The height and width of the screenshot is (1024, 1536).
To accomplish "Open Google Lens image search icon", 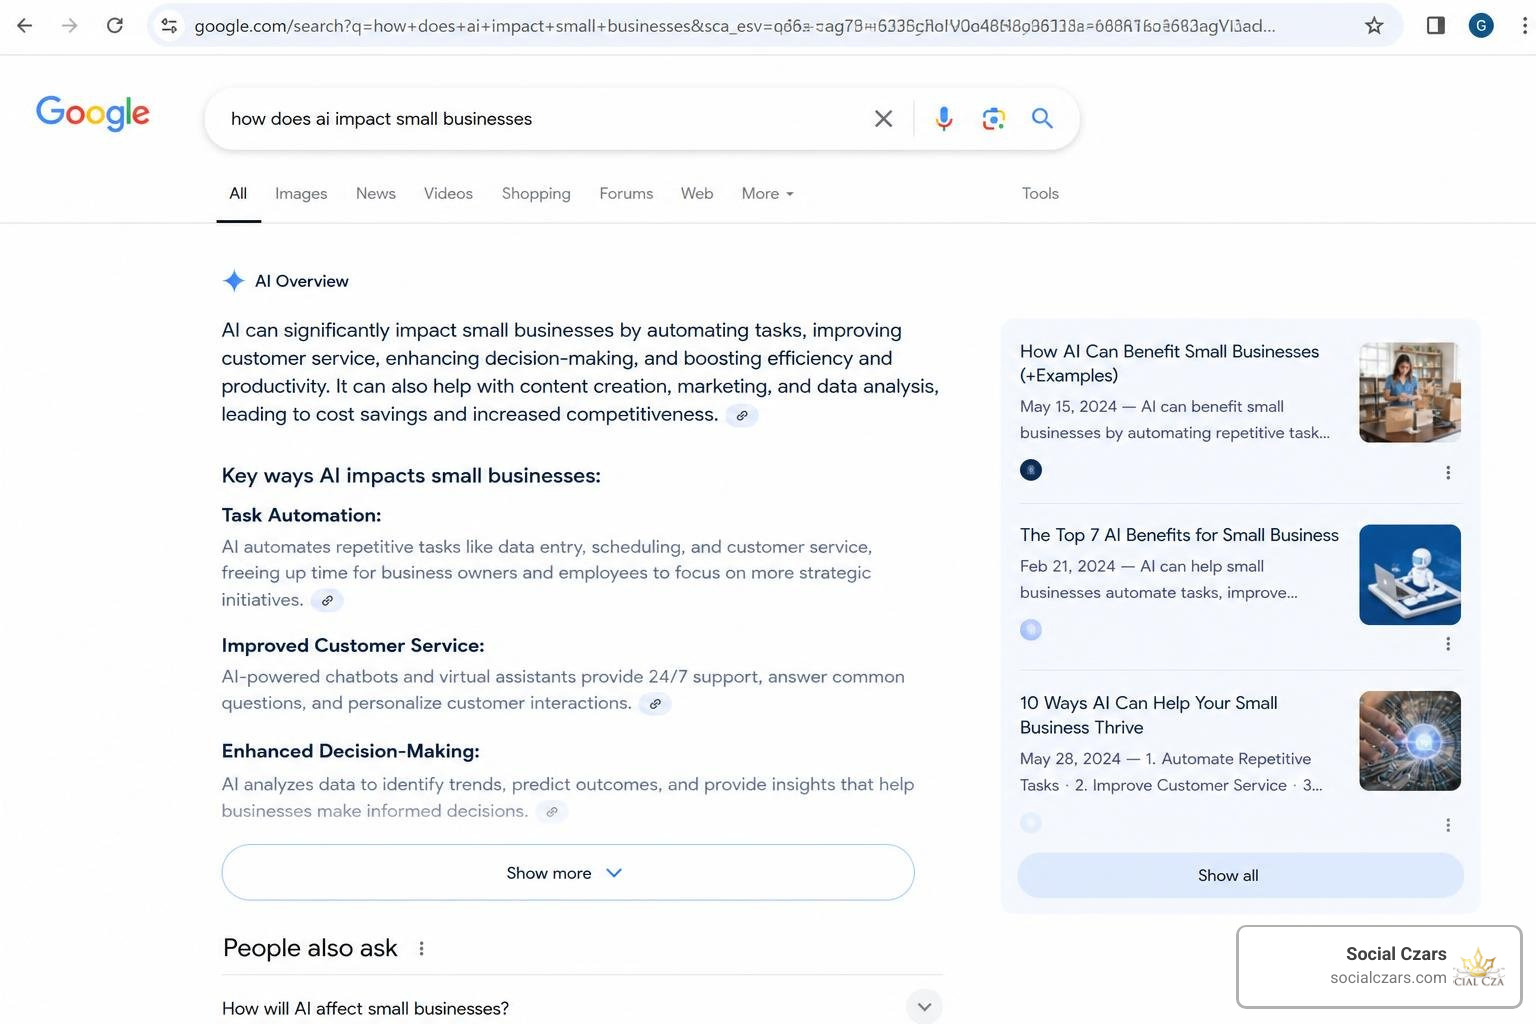I will pyautogui.click(x=993, y=119).
